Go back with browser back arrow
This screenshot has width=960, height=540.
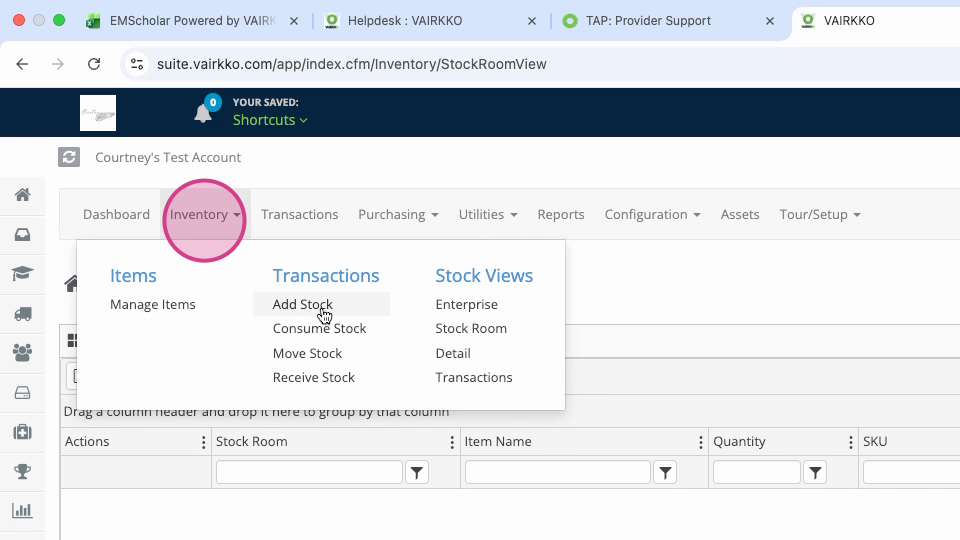point(22,64)
